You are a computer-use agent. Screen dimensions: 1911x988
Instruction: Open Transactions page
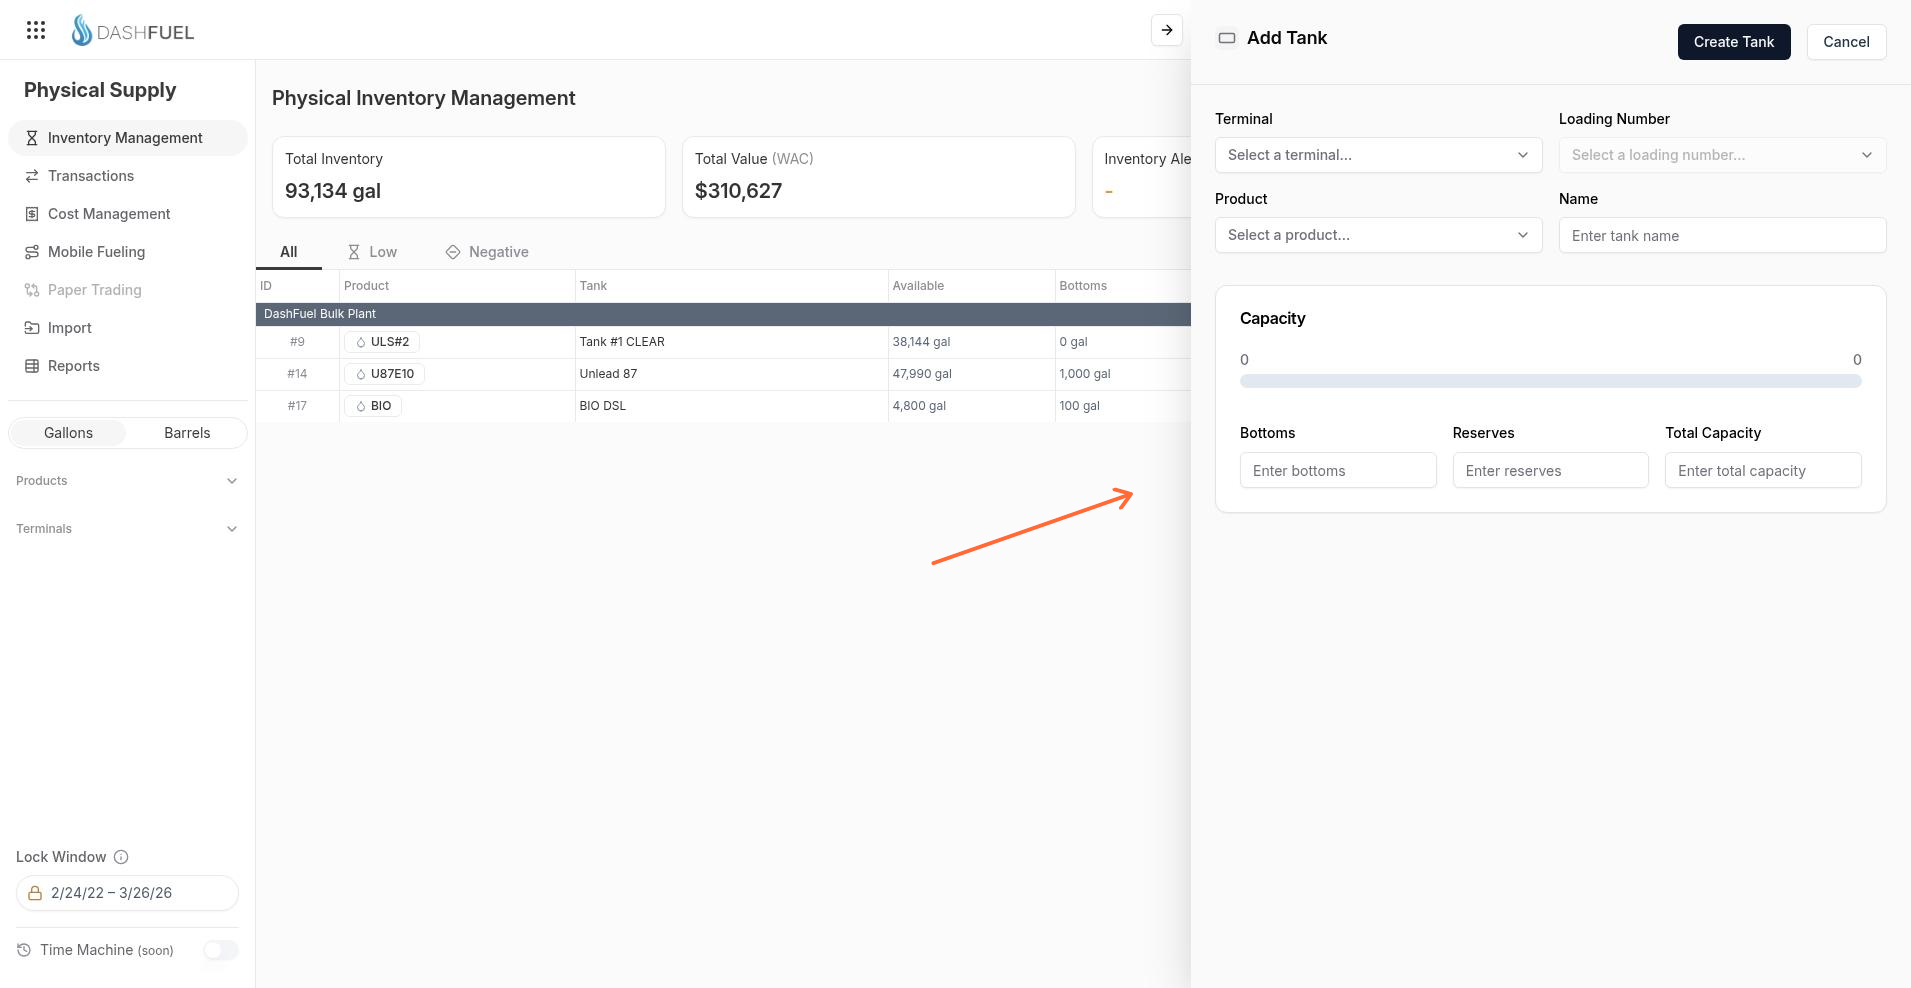pos(127,176)
